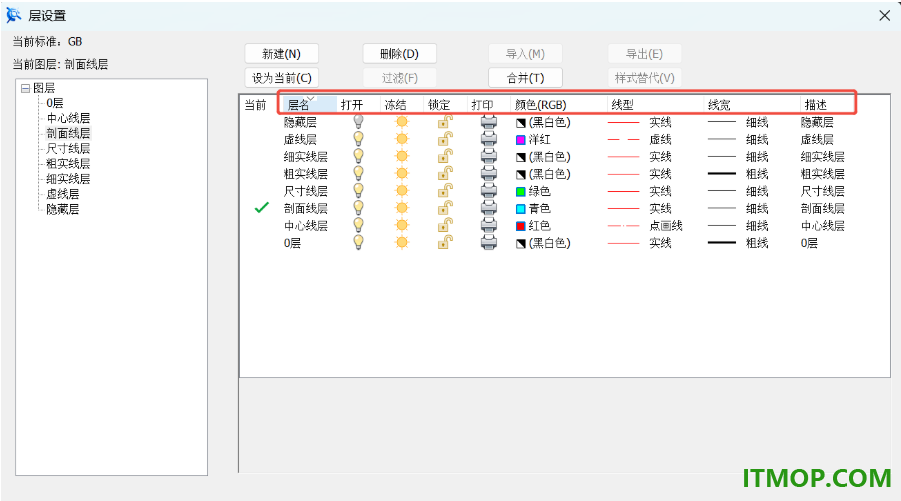Open green color swatch of 尺寸线层

click(521, 191)
